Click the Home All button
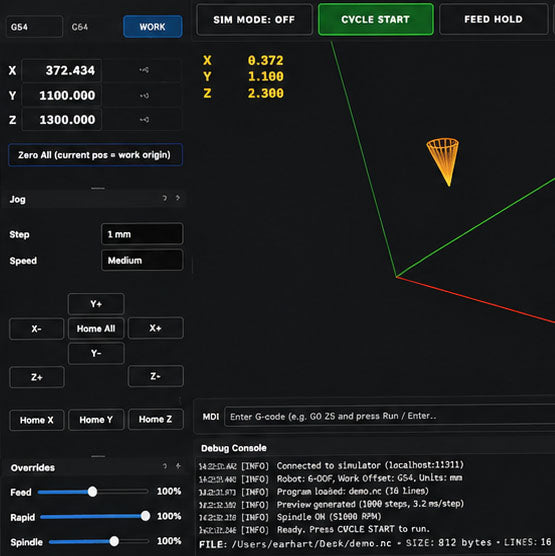This screenshot has width=555, height=556. coord(96,329)
